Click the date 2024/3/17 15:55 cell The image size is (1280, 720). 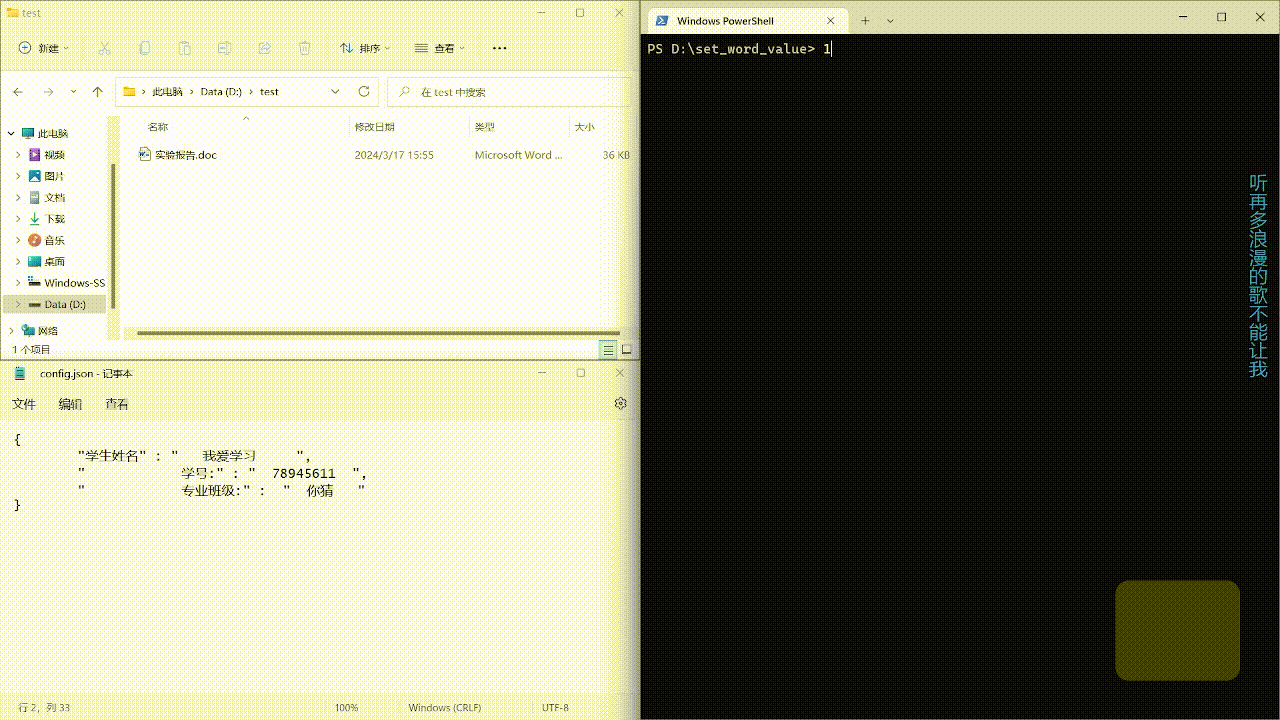[x=394, y=155]
